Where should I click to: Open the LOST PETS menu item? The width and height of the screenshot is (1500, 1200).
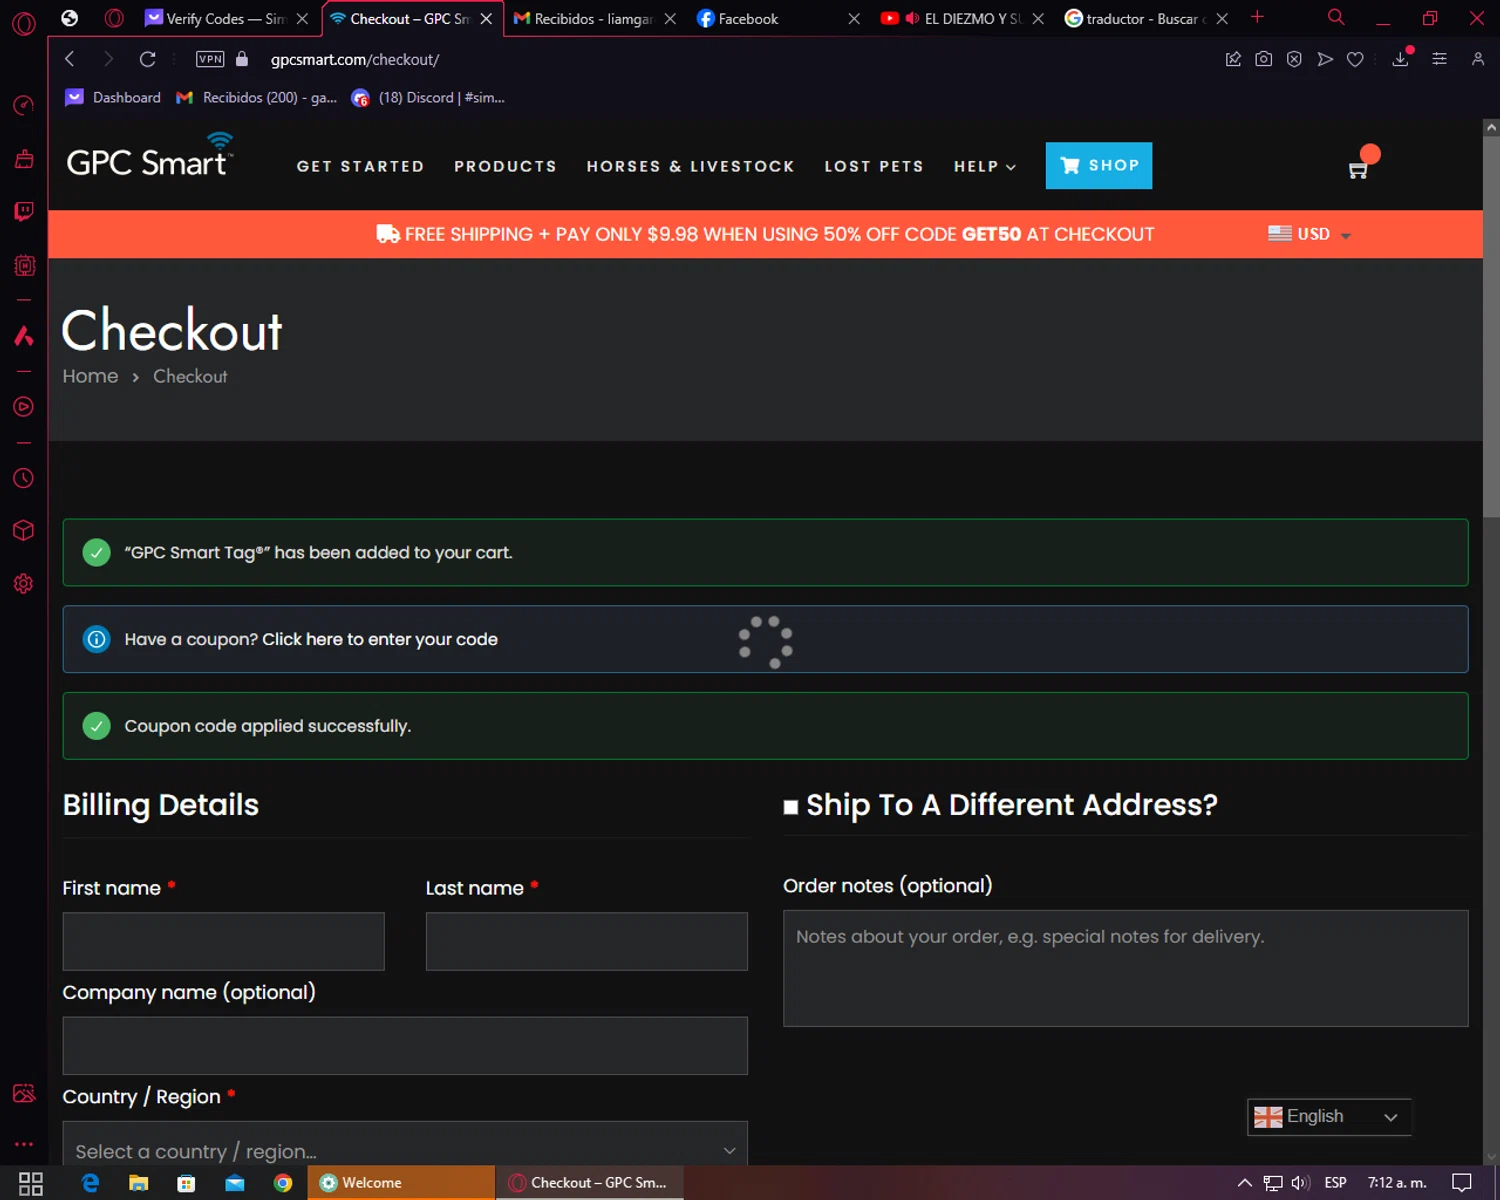point(874,166)
